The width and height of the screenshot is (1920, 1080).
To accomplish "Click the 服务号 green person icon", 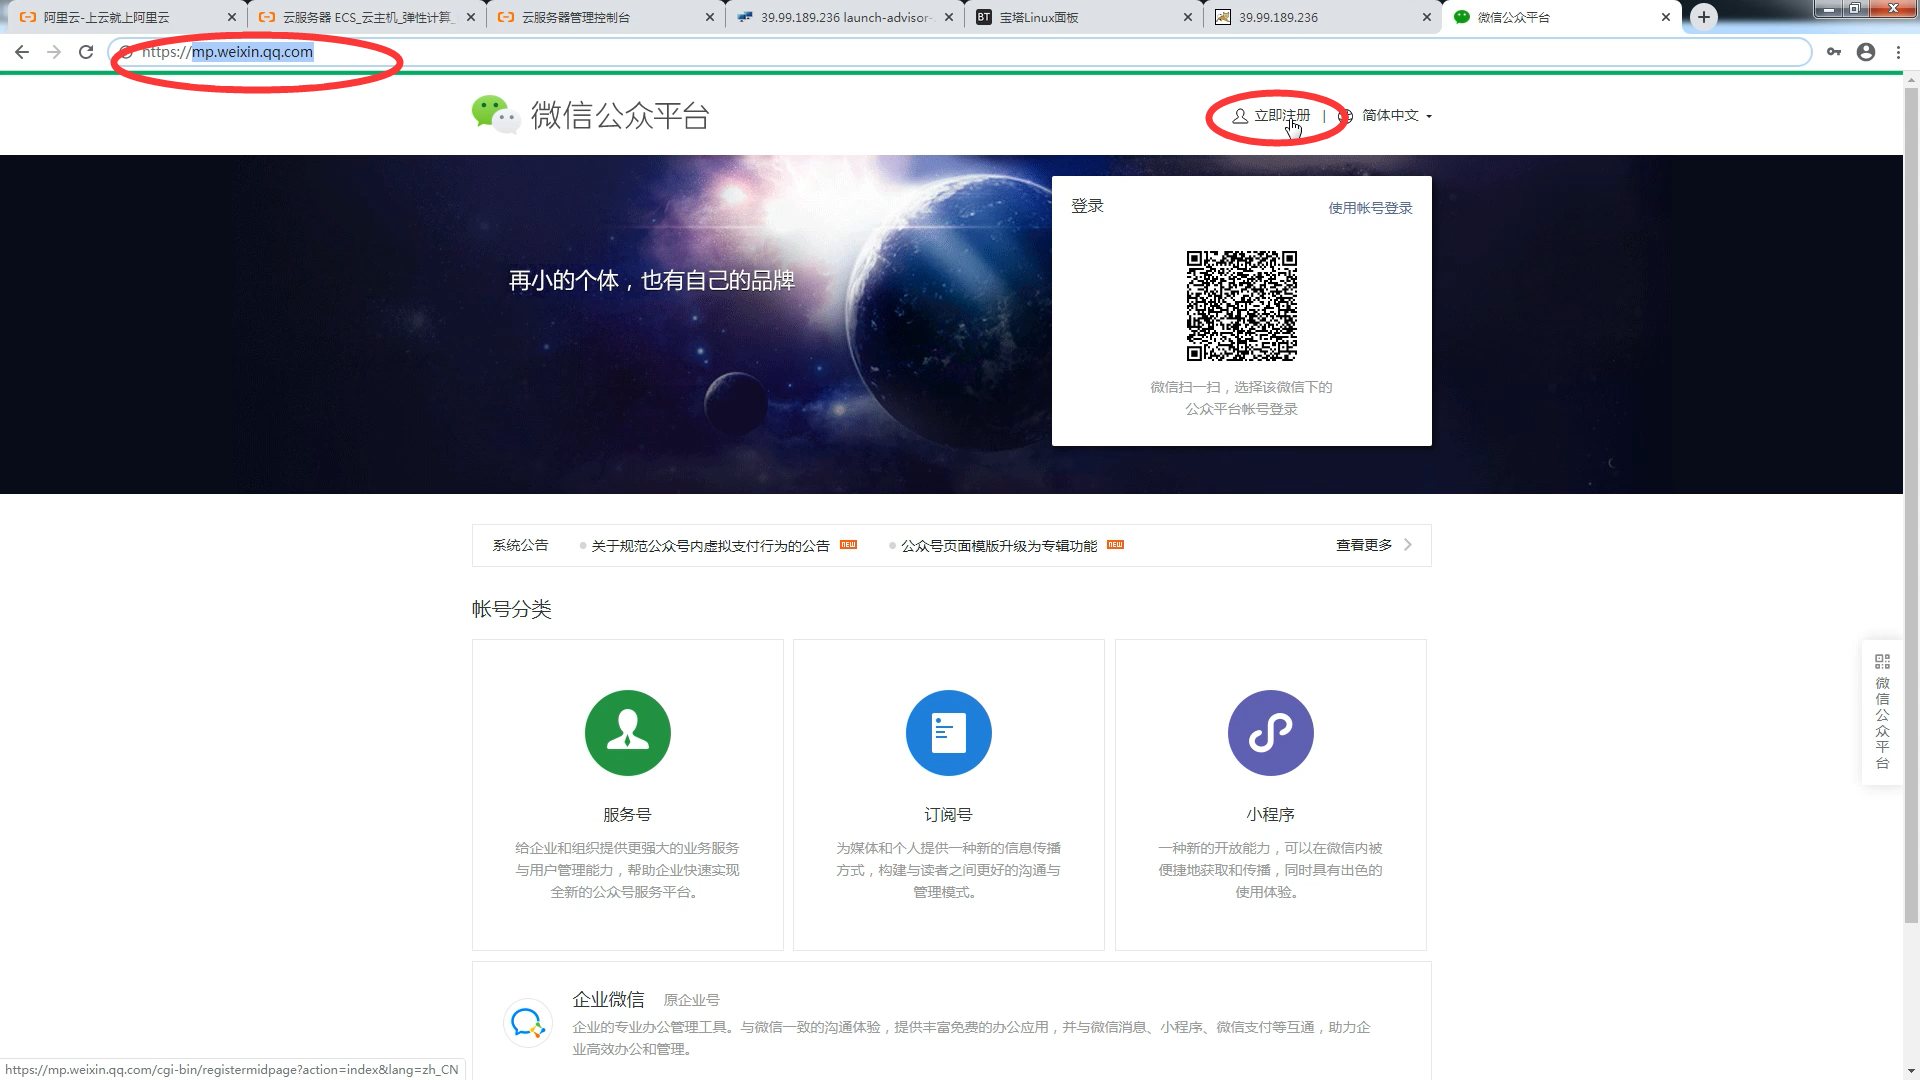I will (628, 733).
